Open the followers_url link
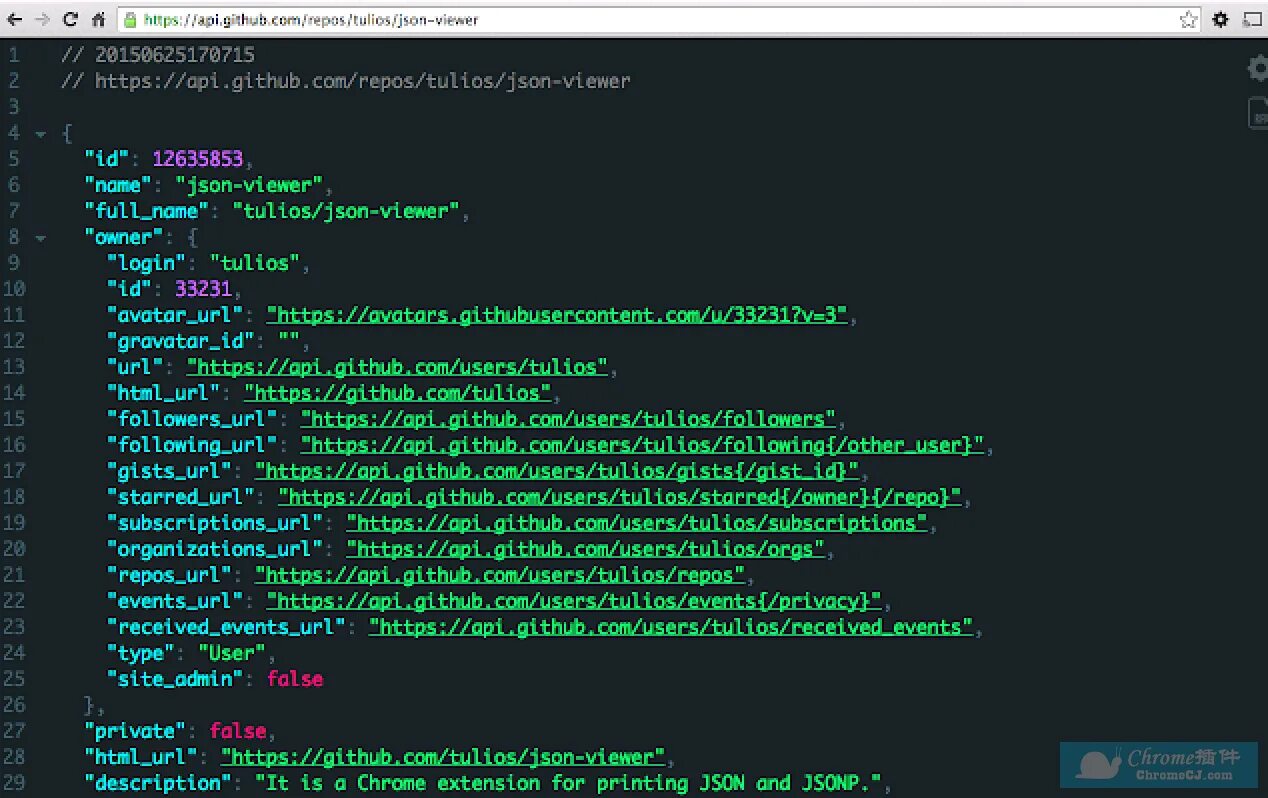Viewport: 1268px width, 798px height. pyautogui.click(x=568, y=419)
